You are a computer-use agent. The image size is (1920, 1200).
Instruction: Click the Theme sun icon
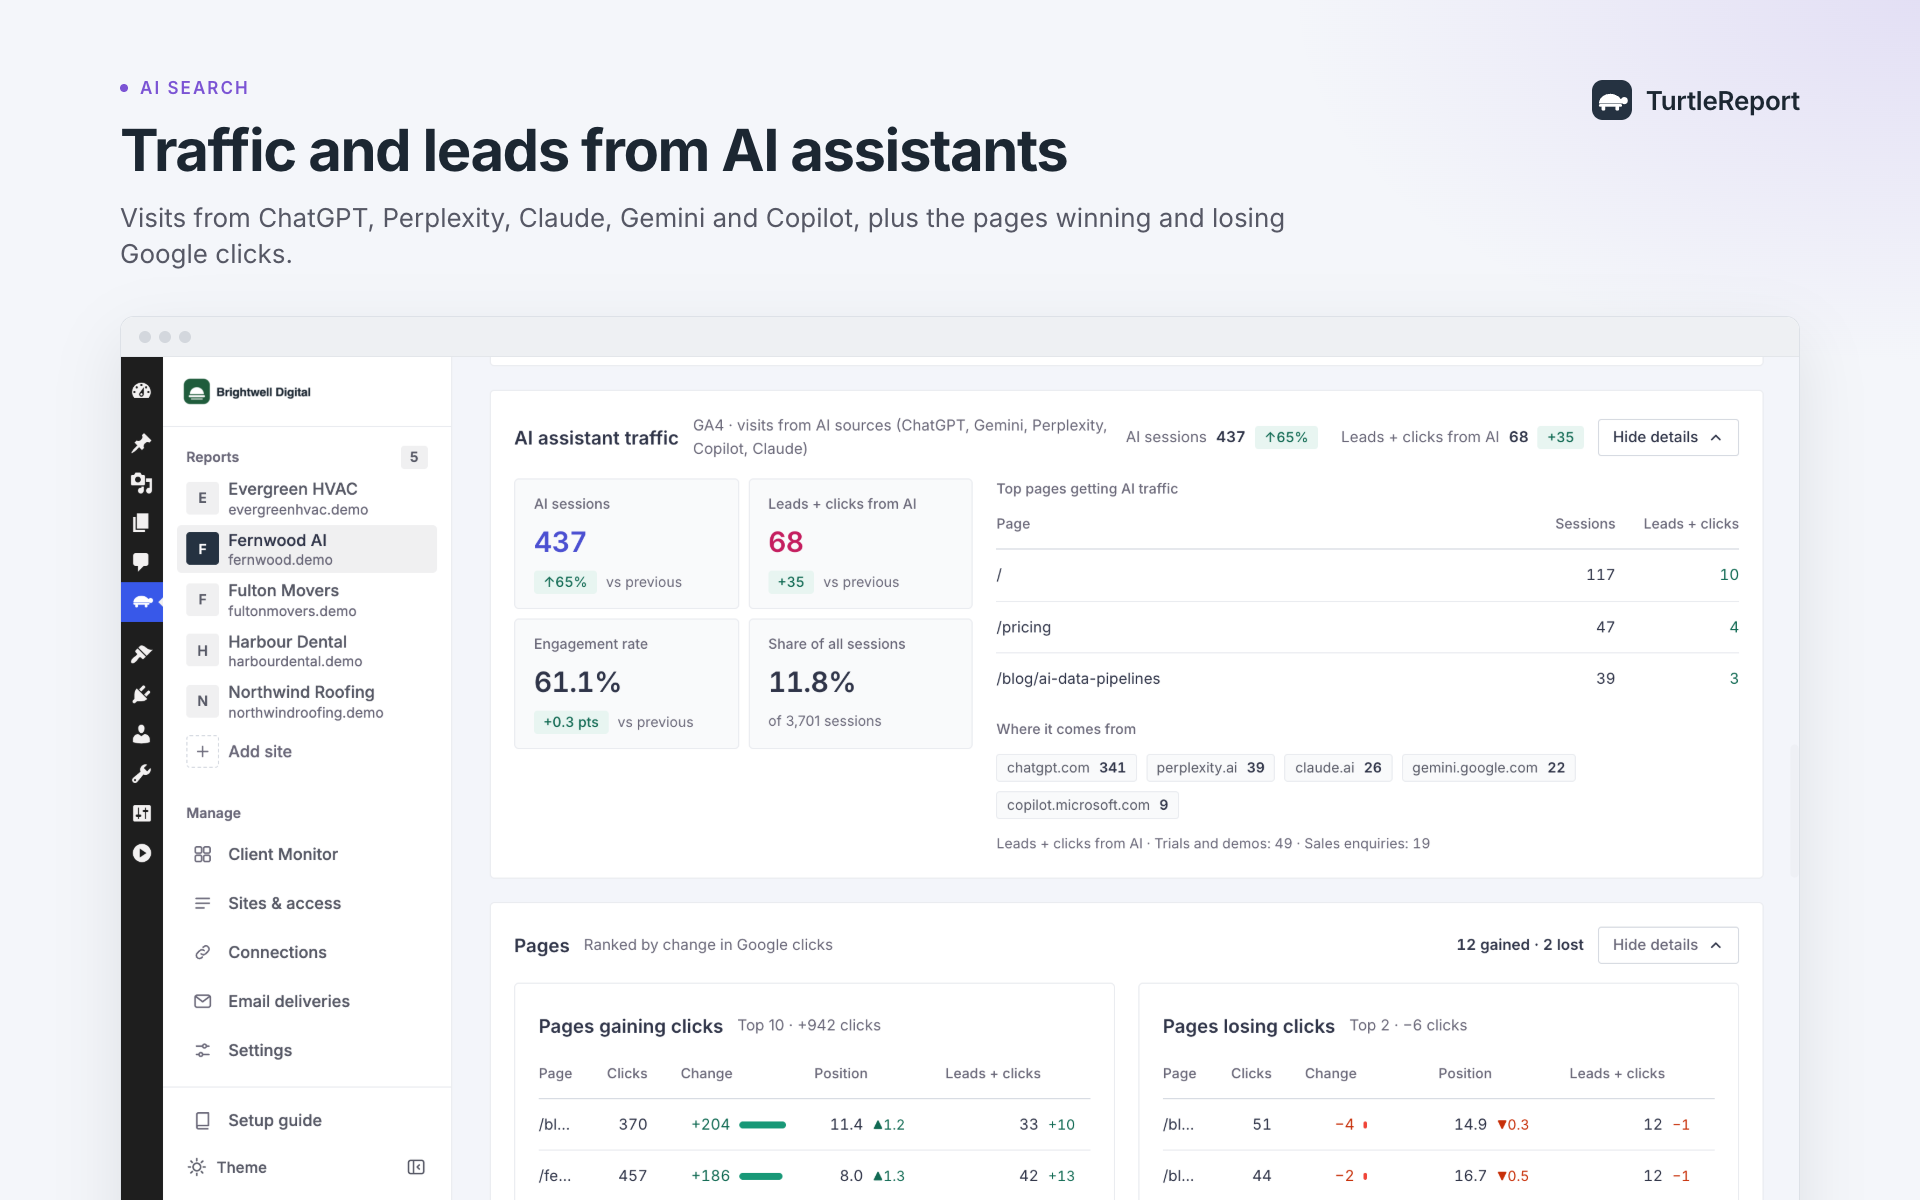point(197,1167)
